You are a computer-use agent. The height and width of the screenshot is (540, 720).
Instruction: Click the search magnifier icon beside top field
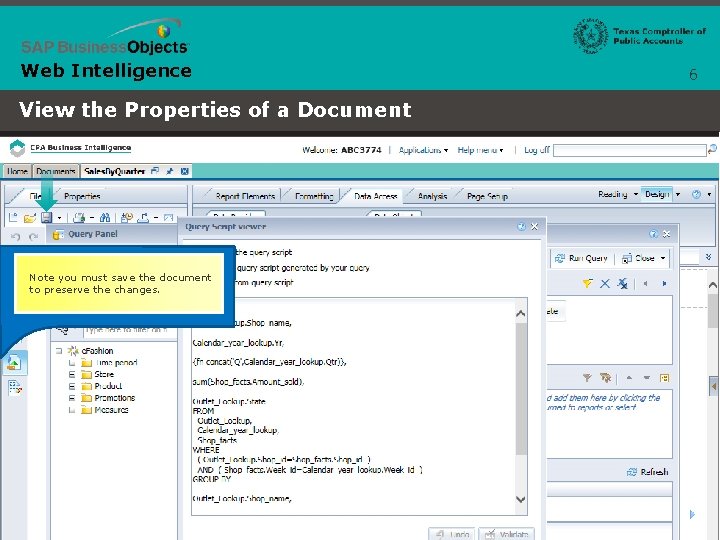712,149
